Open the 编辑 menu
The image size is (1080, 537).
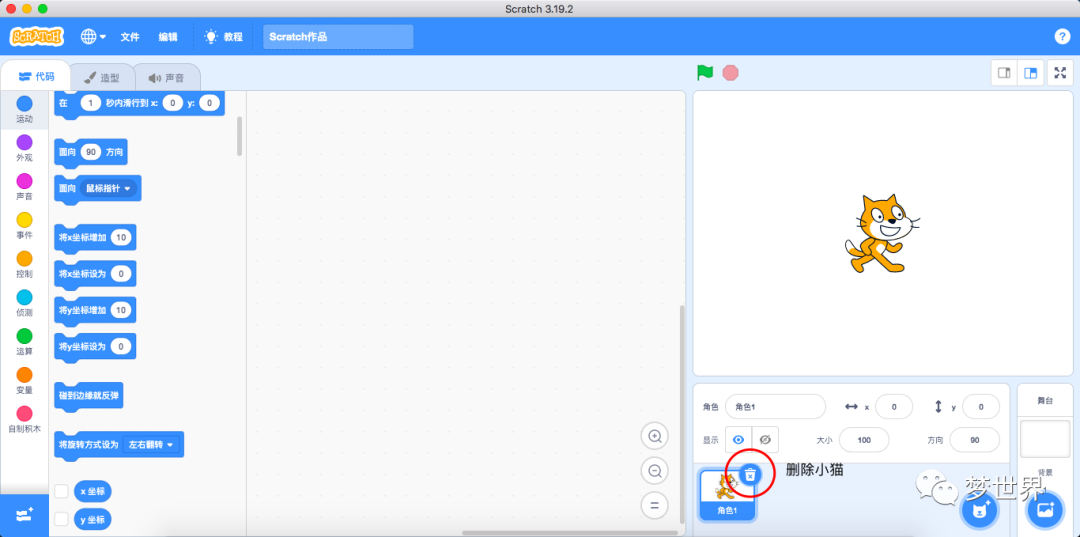tap(168, 36)
